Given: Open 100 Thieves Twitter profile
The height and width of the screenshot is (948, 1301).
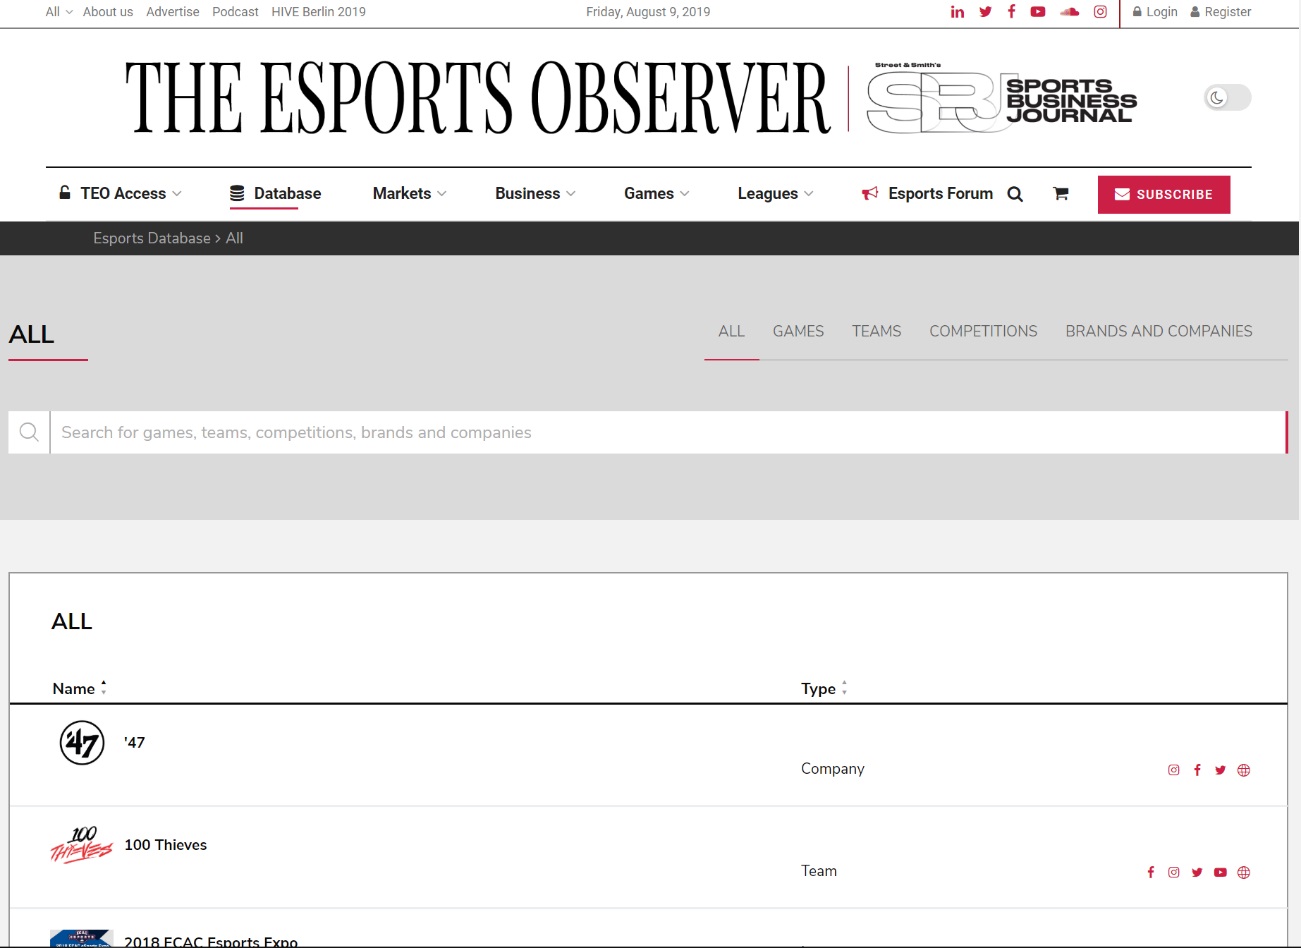Looking at the screenshot, I should (x=1197, y=872).
